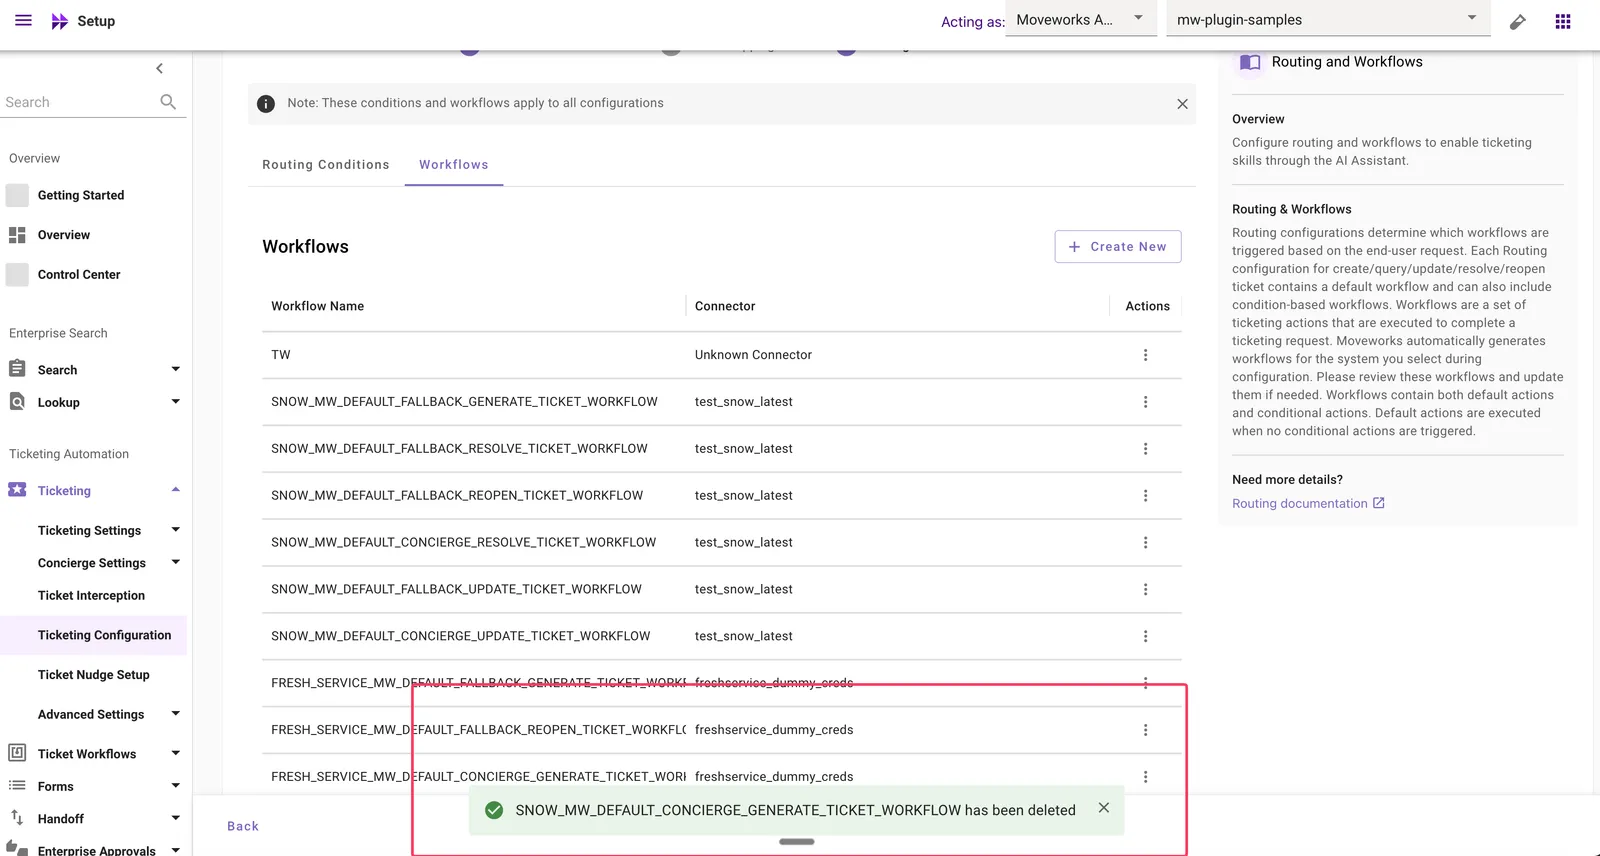1600x856 pixels.
Task: Expand Concierge Settings submenu
Action: coord(176,562)
